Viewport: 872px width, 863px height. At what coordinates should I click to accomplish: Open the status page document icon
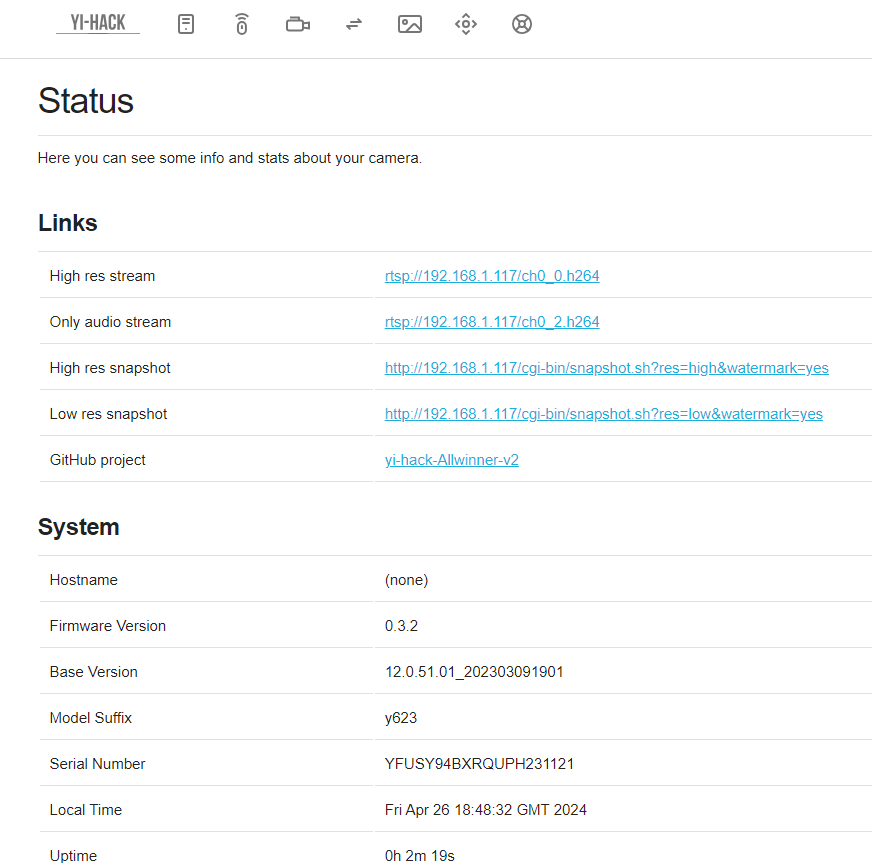(186, 24)
